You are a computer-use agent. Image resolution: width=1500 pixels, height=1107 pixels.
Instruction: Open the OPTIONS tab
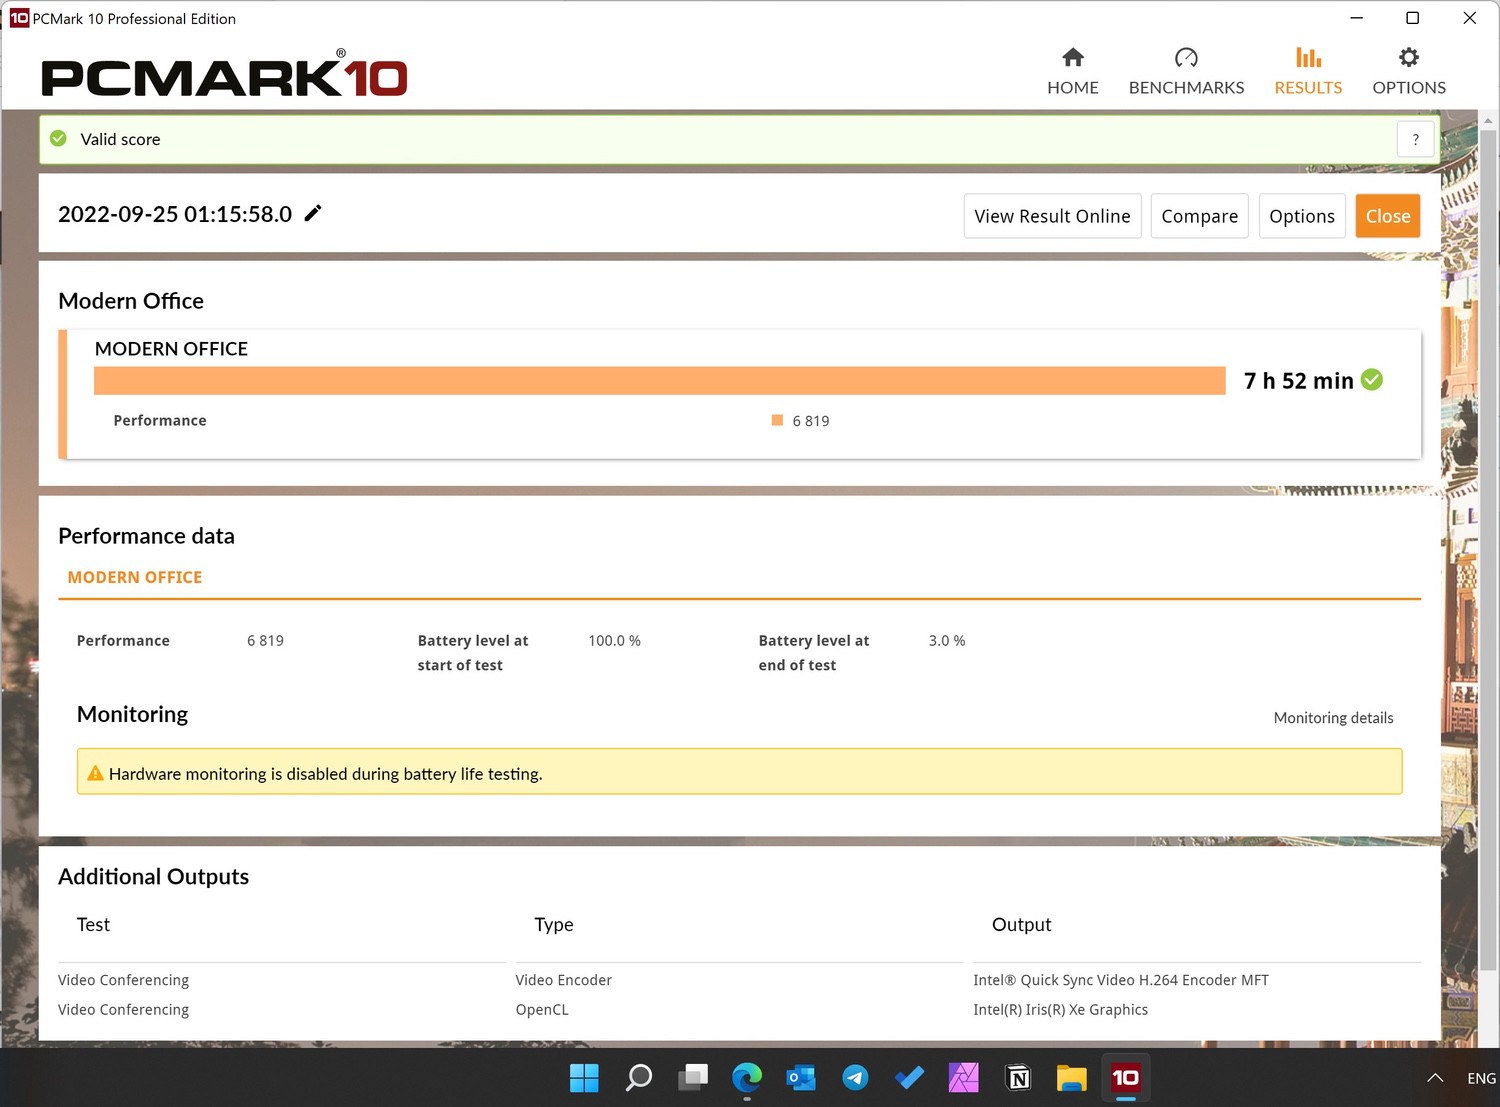click(1409, 71)
